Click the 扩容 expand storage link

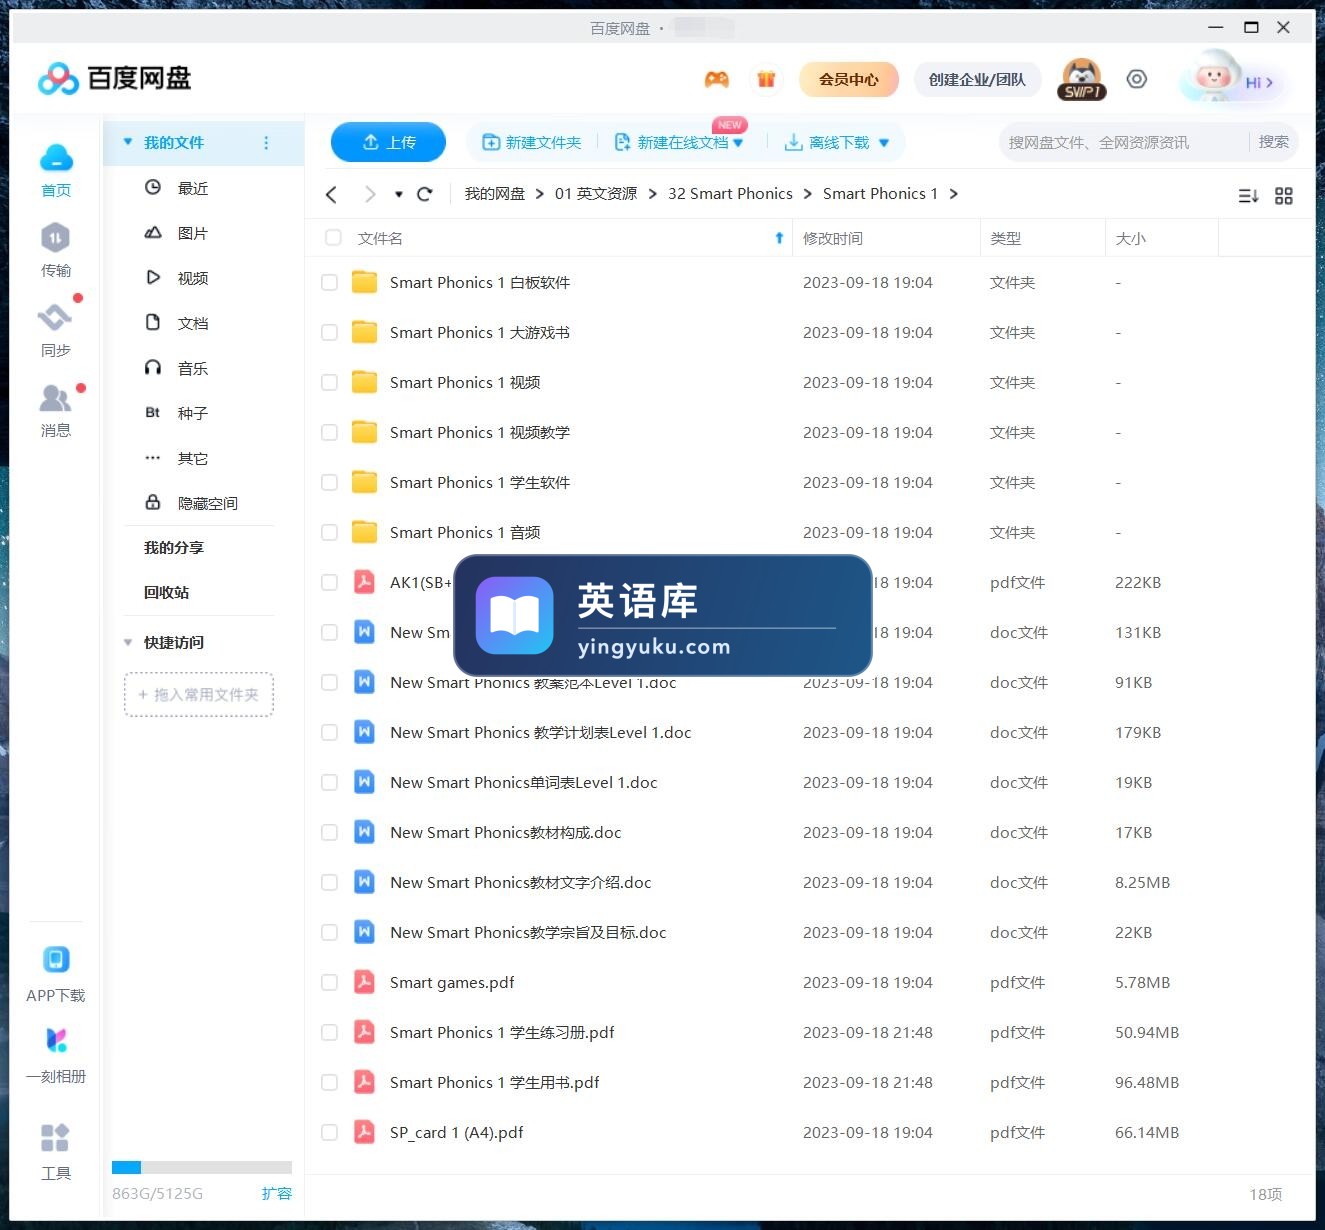point(277,1193)
